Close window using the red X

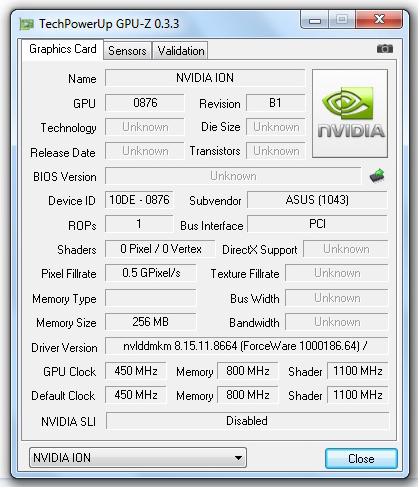point(379,20)
